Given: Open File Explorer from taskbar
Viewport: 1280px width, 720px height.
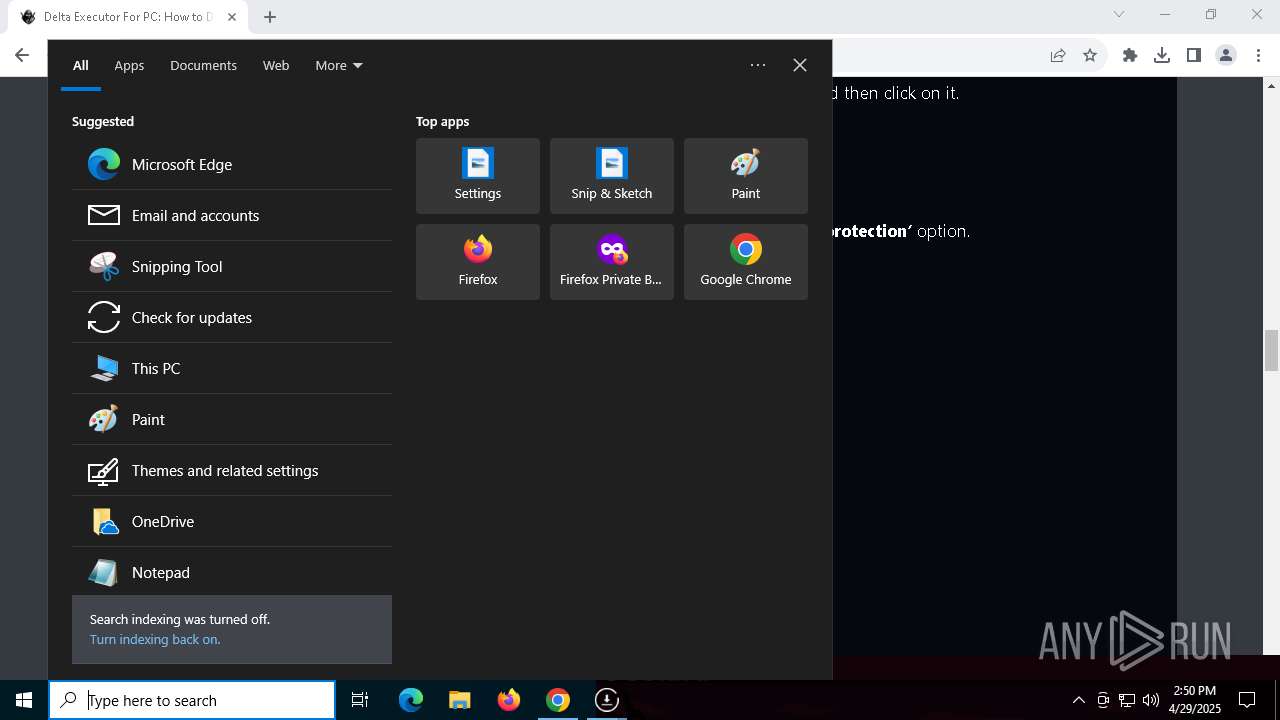Looking at the screenshot, I should click(460, 700).
